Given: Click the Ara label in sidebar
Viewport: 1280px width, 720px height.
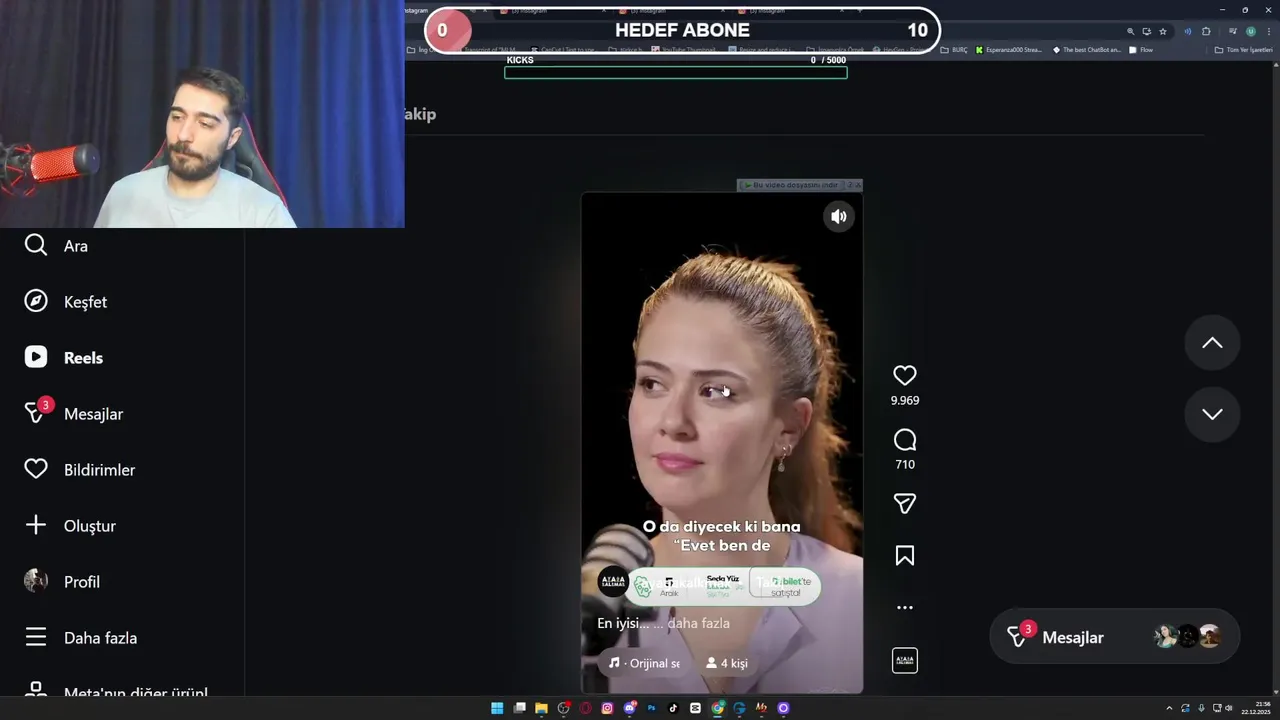Looking at the screenshot, I should 76,246.
